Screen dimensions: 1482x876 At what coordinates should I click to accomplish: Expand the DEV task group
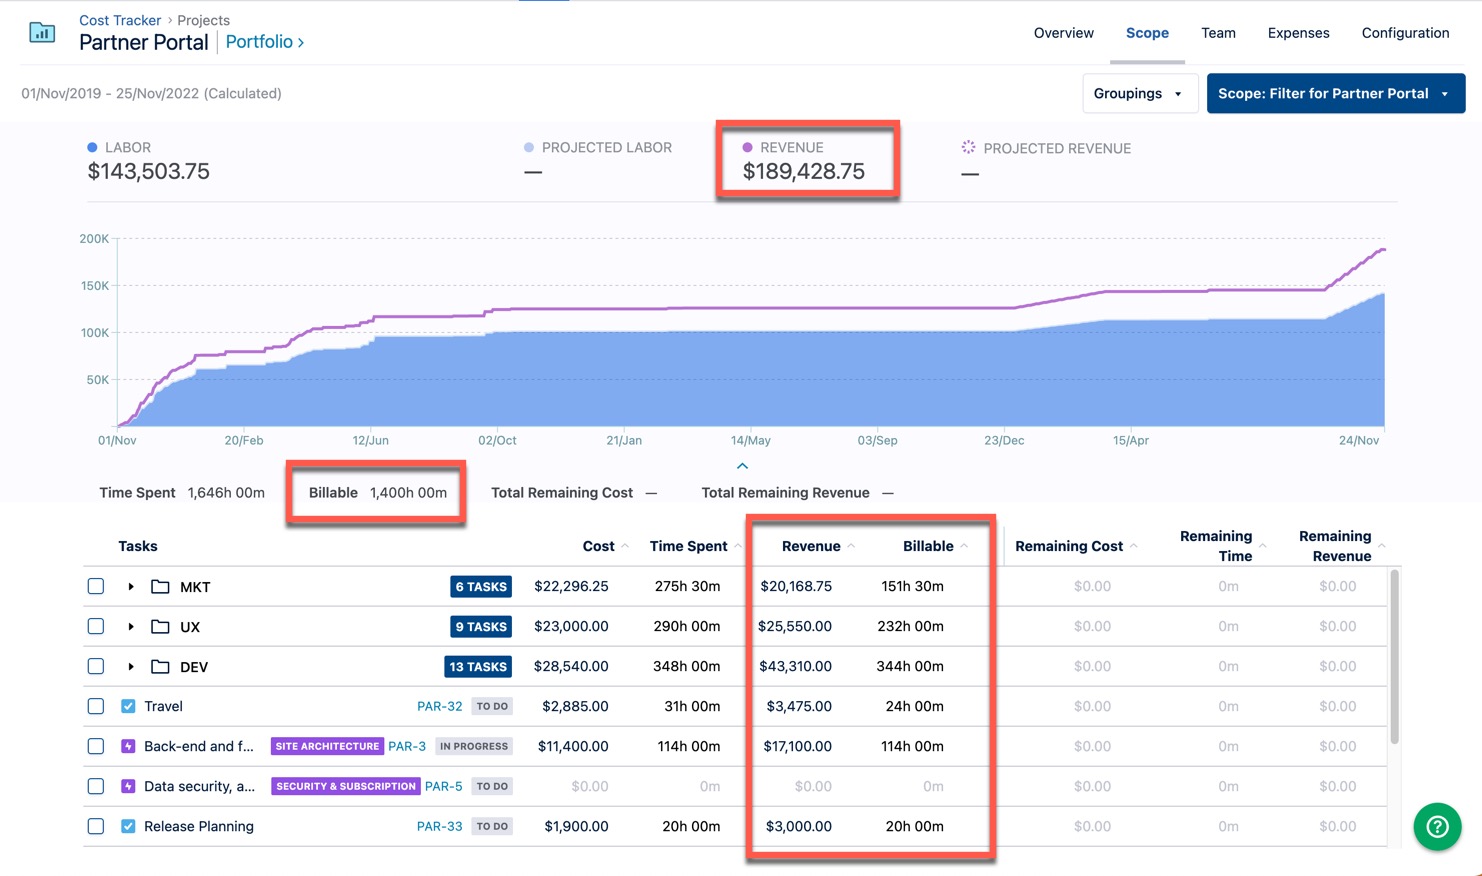click(x=131, y=666)
